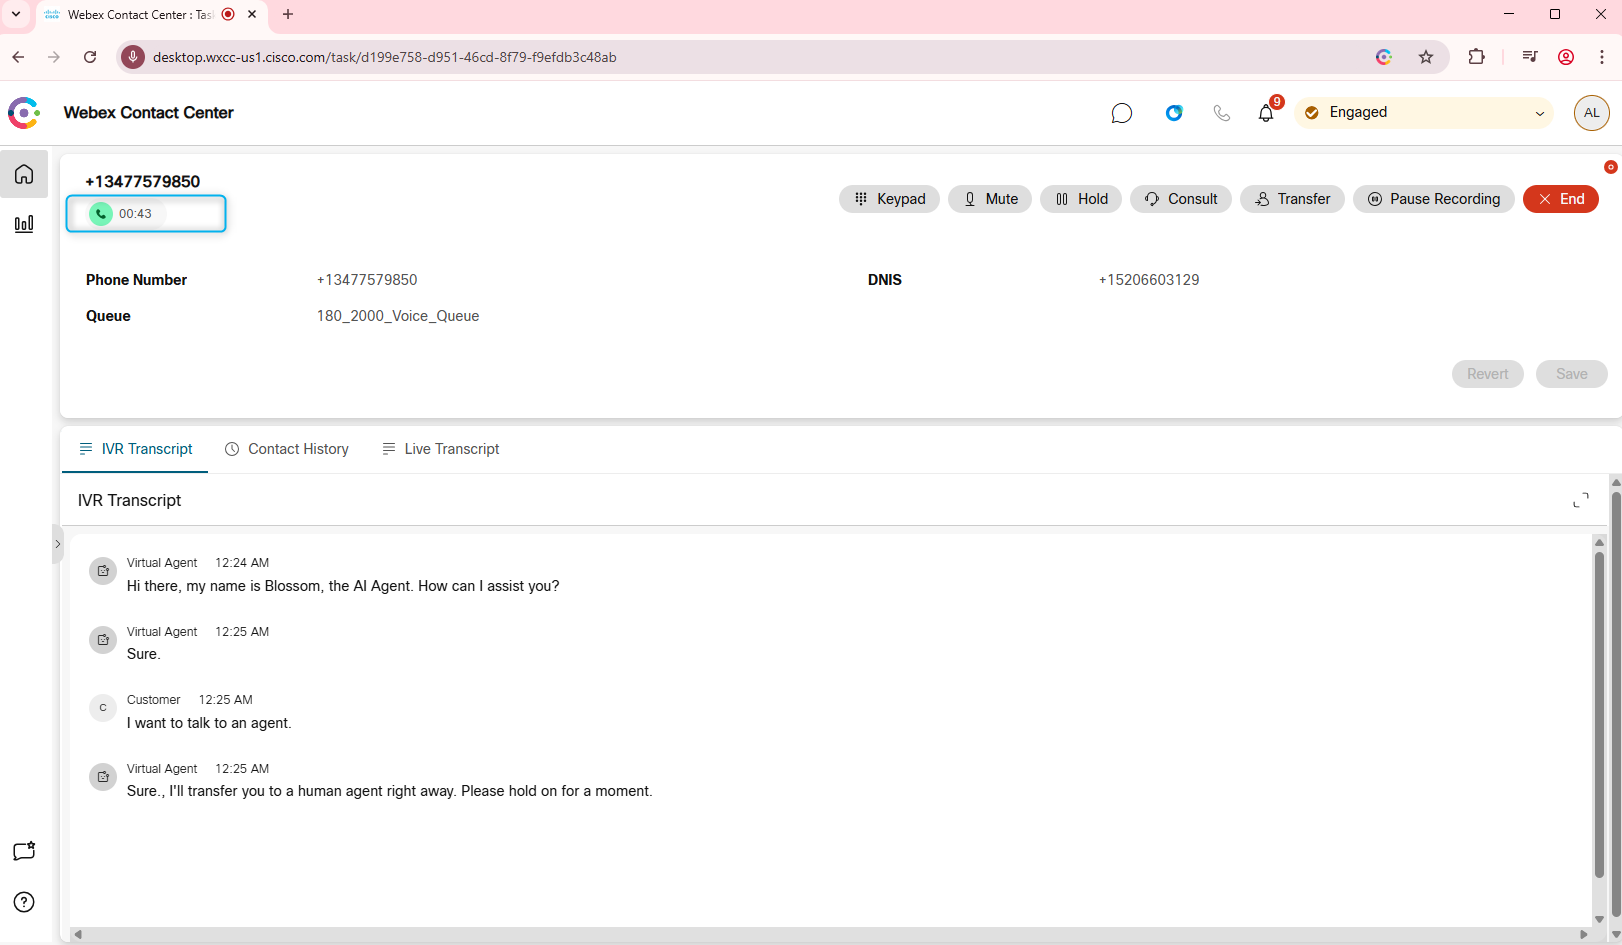Open the Agent Performance Statistics icon

[x=24, y=224]
